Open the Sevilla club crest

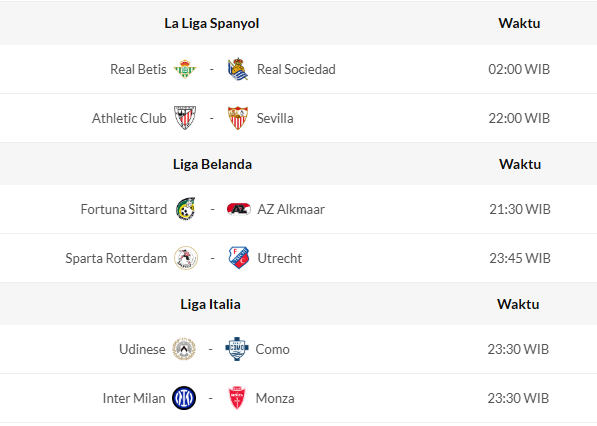pyautogui.click(x=238, y=118)
